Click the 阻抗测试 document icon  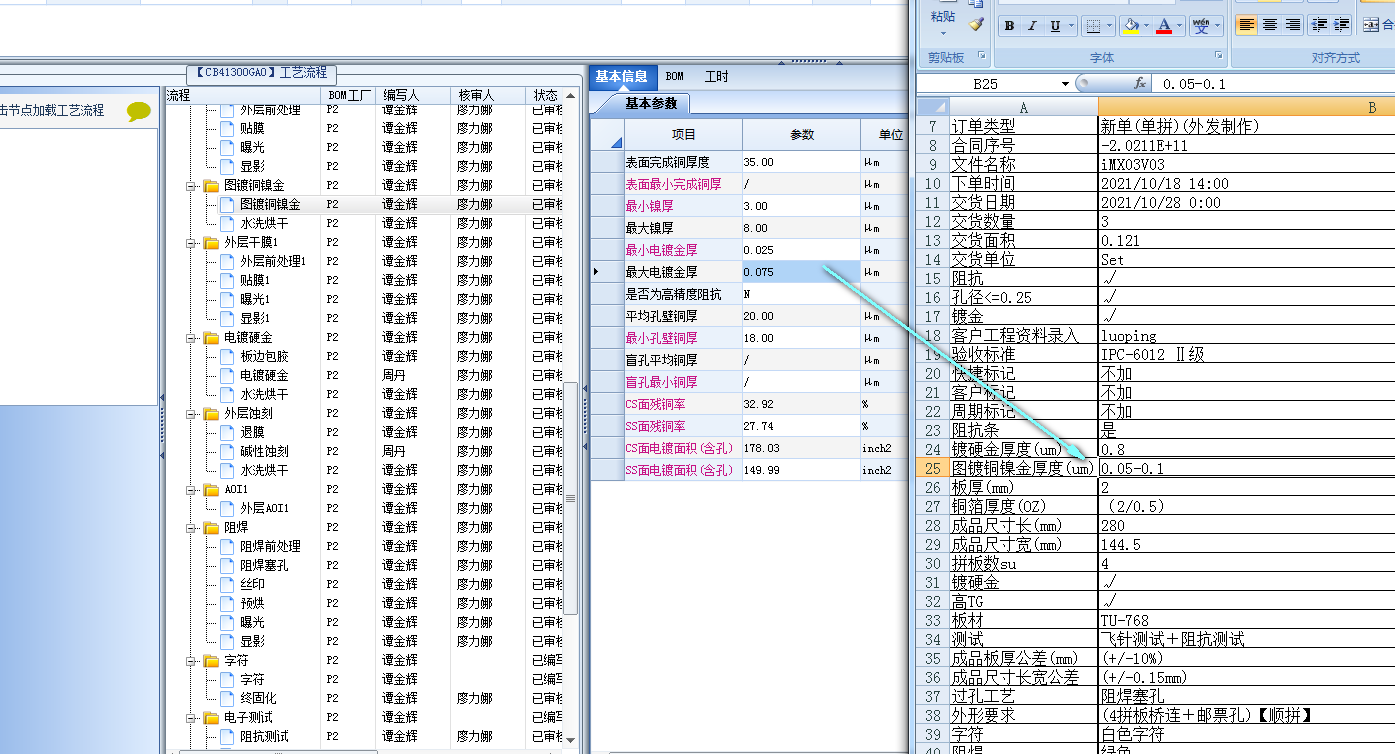(x=227, y=736)
